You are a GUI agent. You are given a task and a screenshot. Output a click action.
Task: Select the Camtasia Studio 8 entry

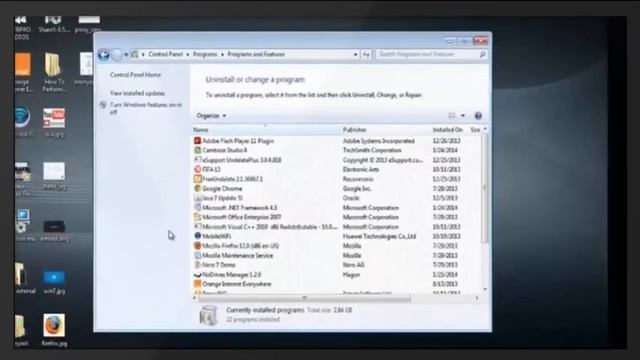[337, 150]
